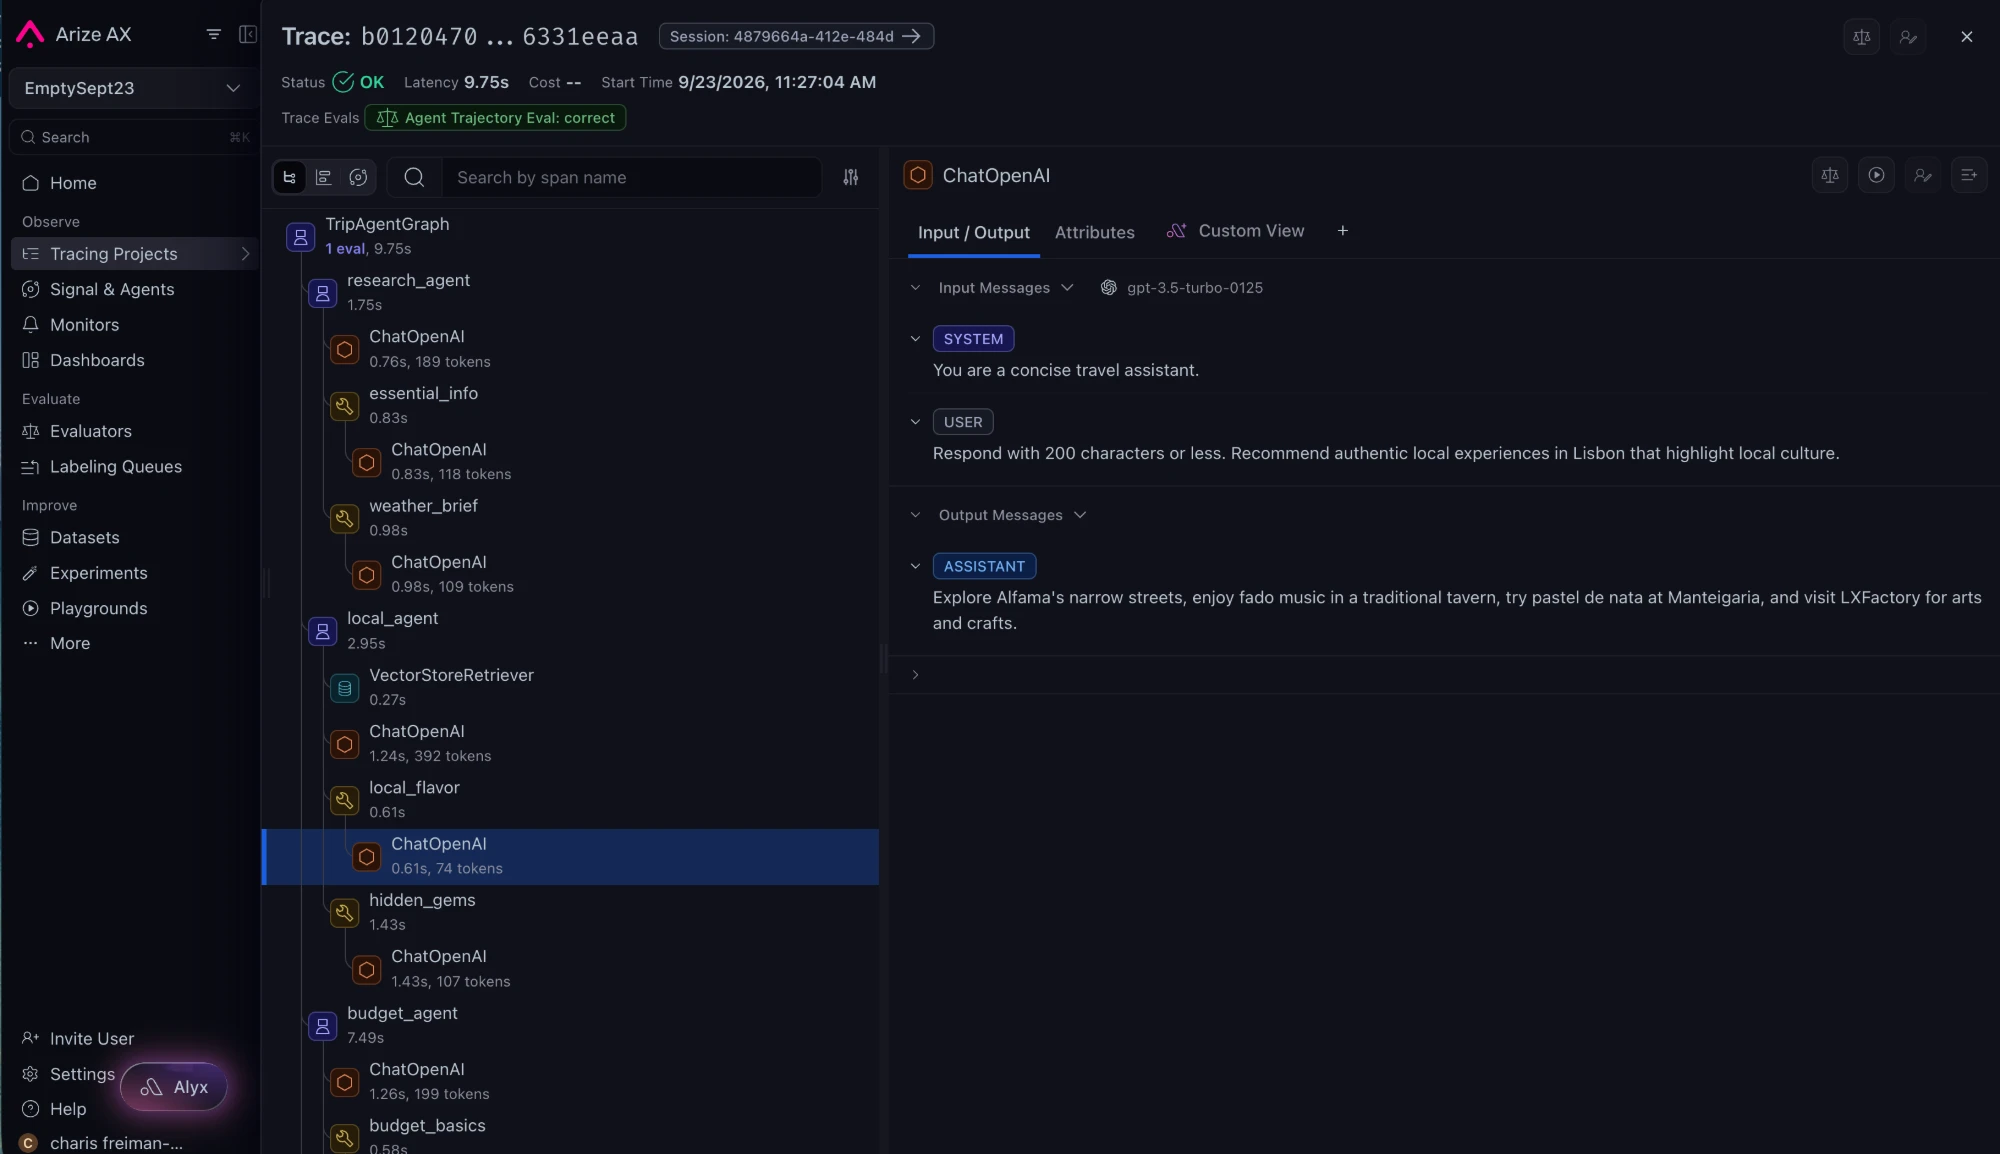Click the span search magnifier icon
Image resolution: width=2000 pixels, height=1154 pixels.
click(x=414, y=177)
